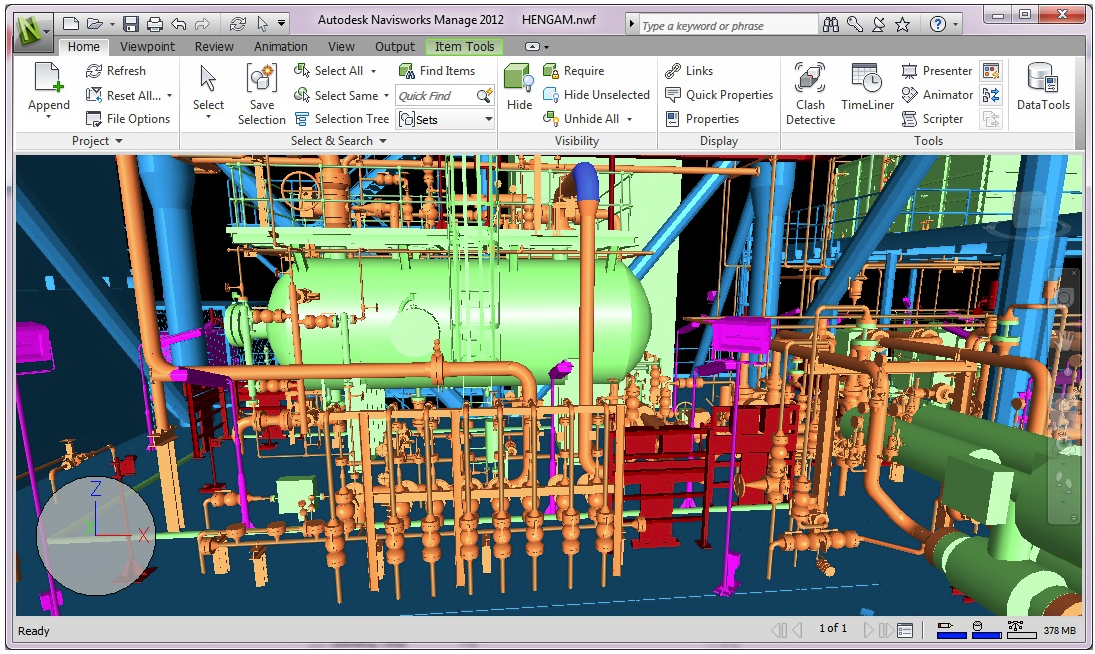Switch to the Home ribbon tab
The height and width of the screenshot is (654, 1095).
(x=83, y=47)
